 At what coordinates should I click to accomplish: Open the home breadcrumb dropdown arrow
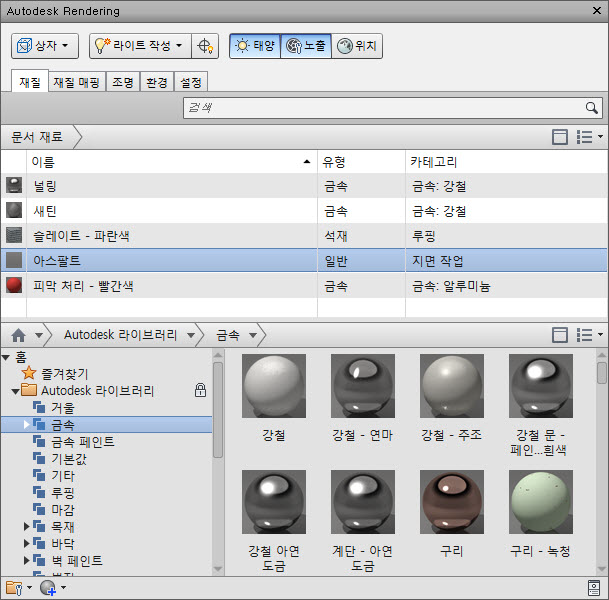point(39,335)
